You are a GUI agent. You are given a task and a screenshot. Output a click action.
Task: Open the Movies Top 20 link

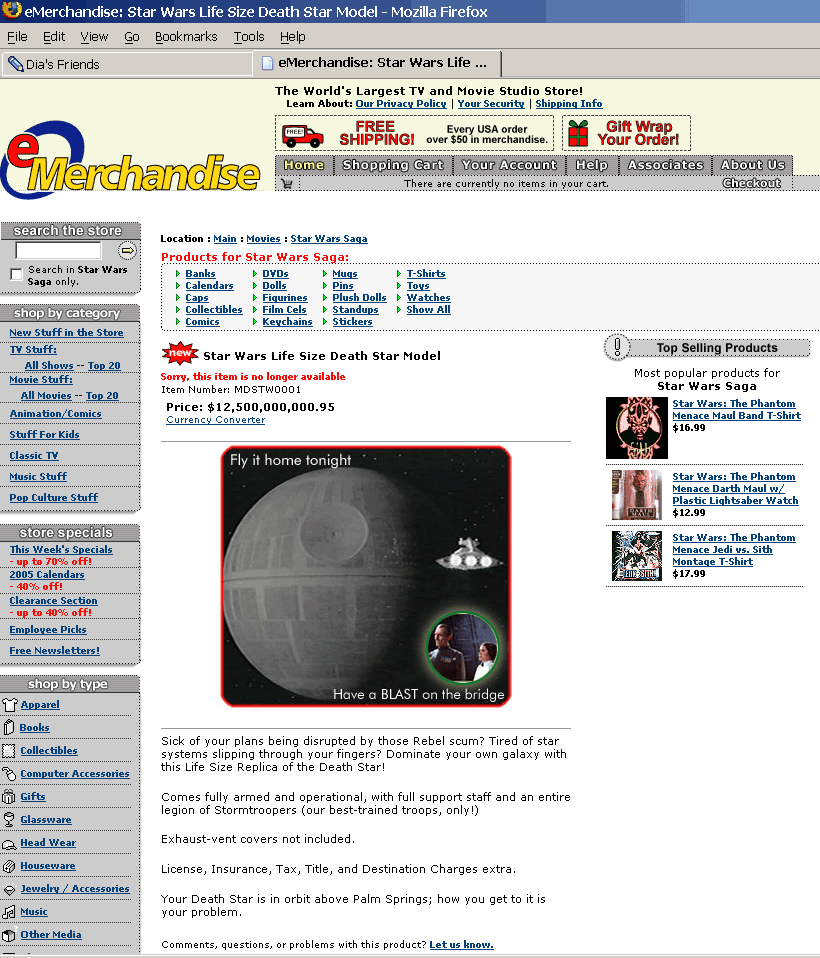(x=102, y=396)
